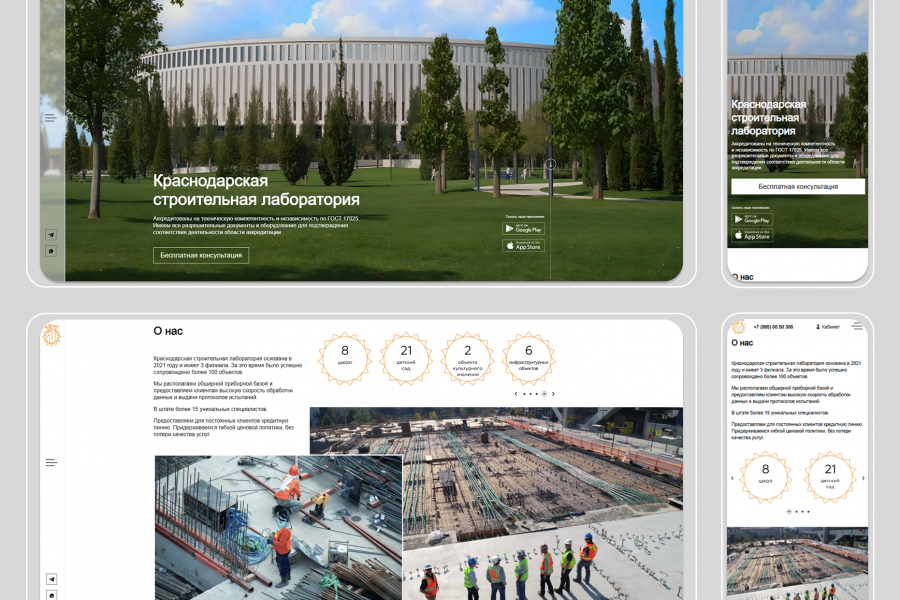The height and width of the screenshot is (600, 900).
Task: Open hamburger menu on desktop About sidebar
Action: (51, 463)
